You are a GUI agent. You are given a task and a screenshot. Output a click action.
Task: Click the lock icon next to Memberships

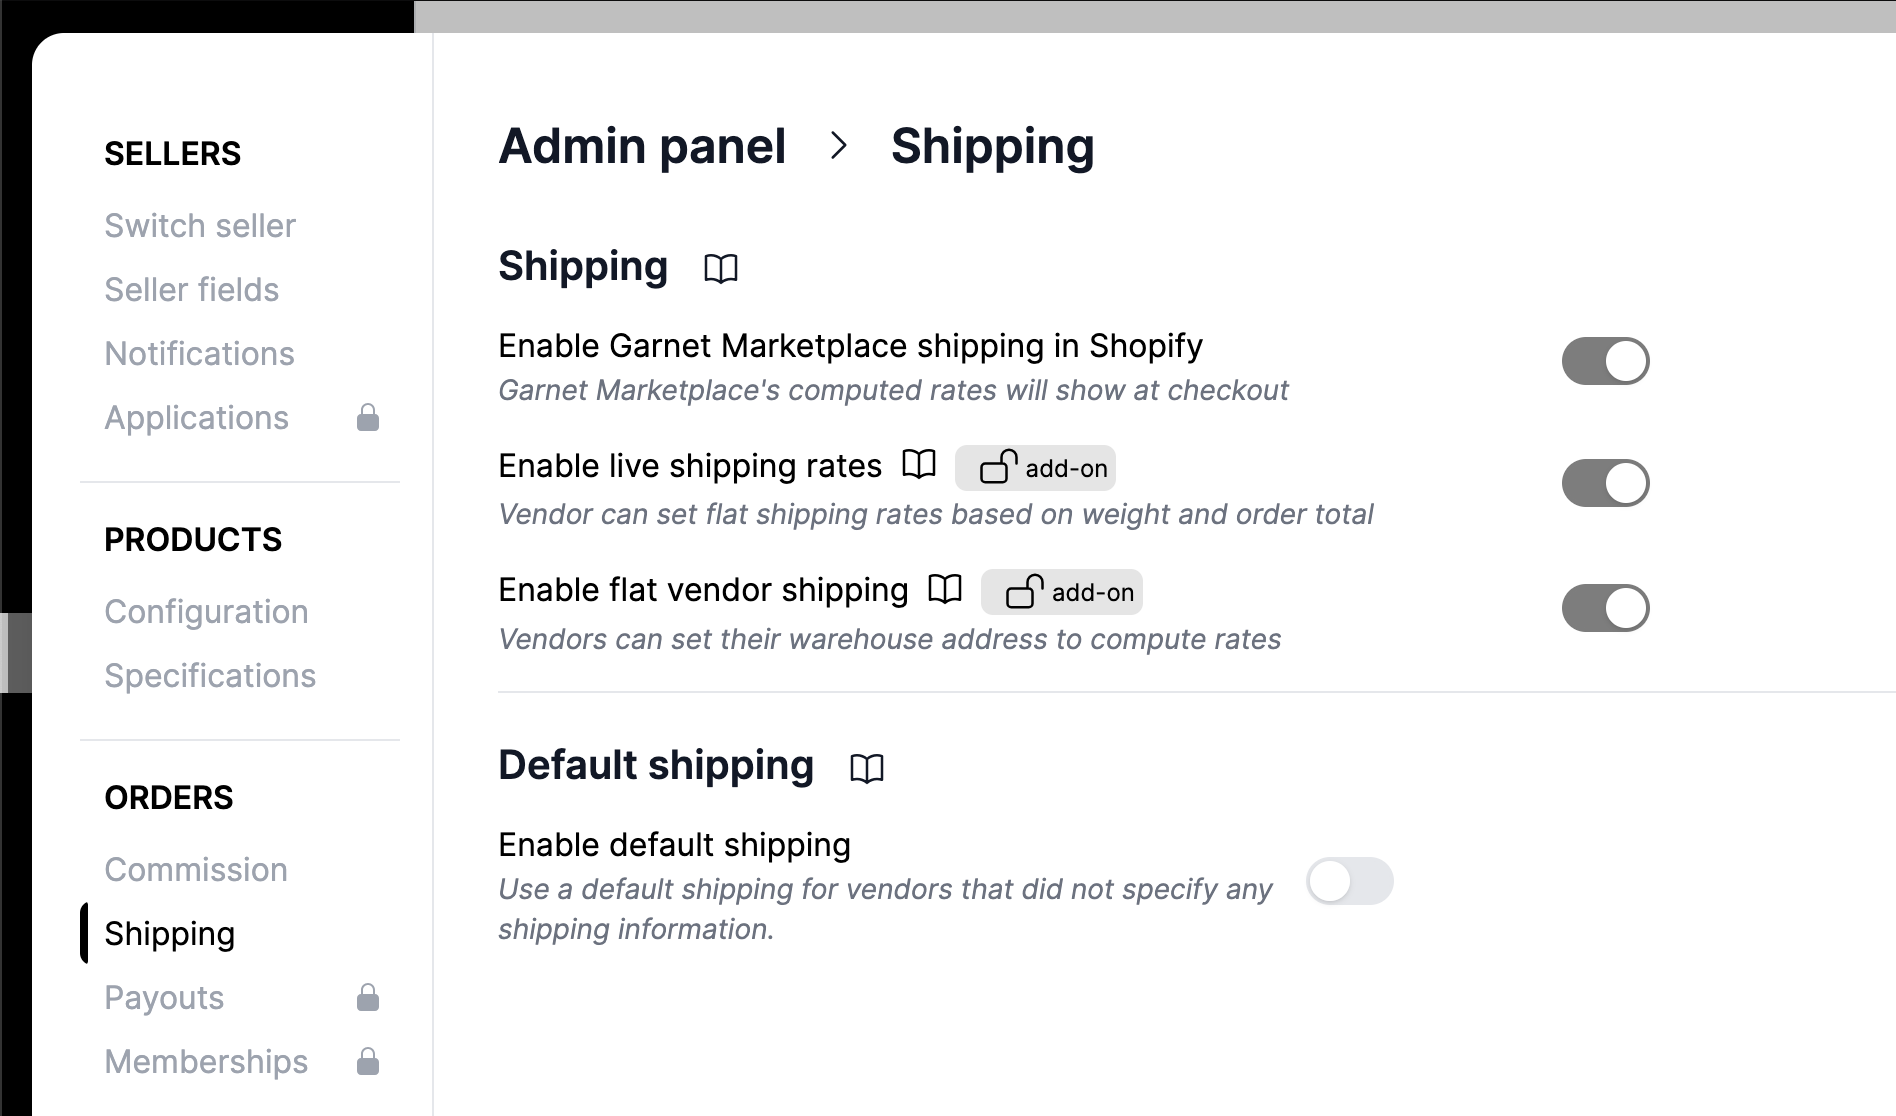[x=368, y=1061]
